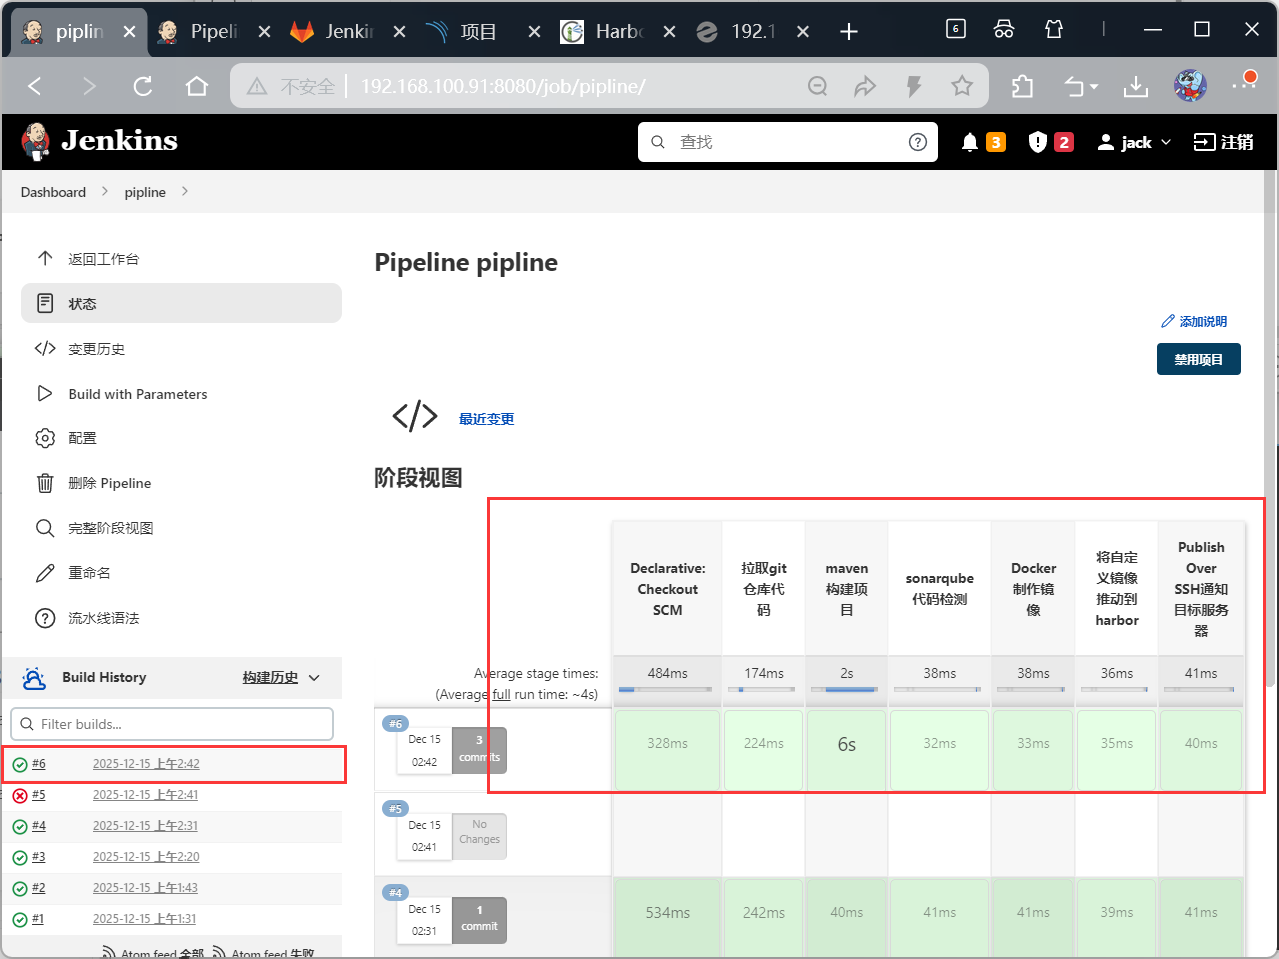Open the security warnings shield icon

point(1037,142)
